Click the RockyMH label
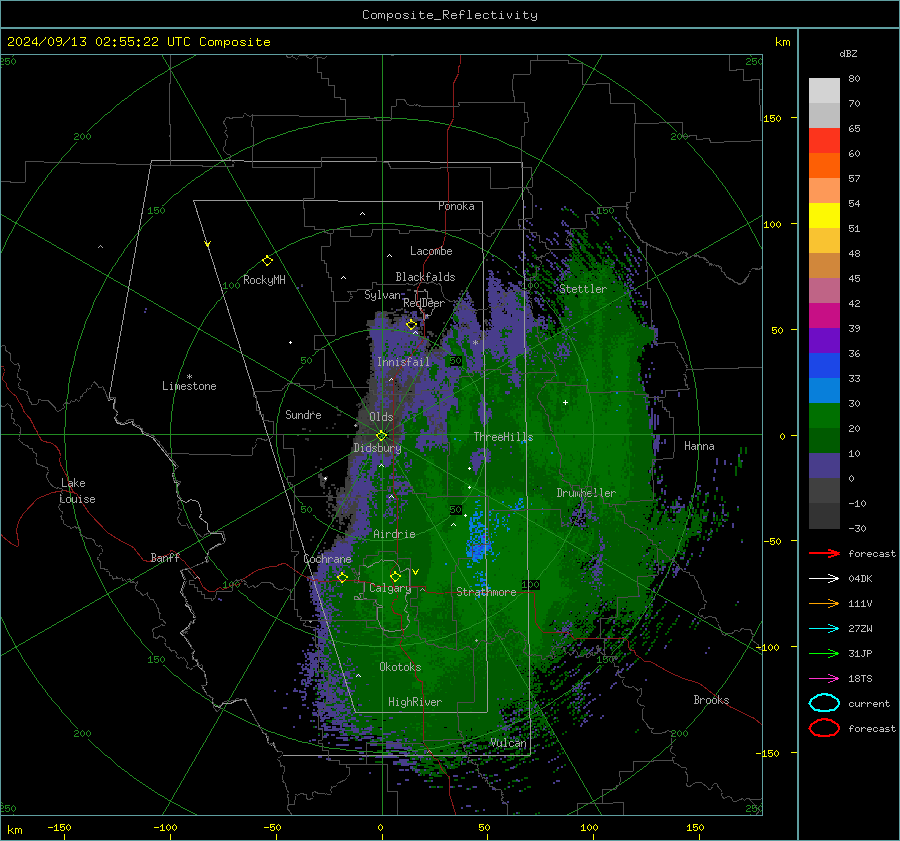The width and height of the screenshot is (900, 841). coord(264,280)
